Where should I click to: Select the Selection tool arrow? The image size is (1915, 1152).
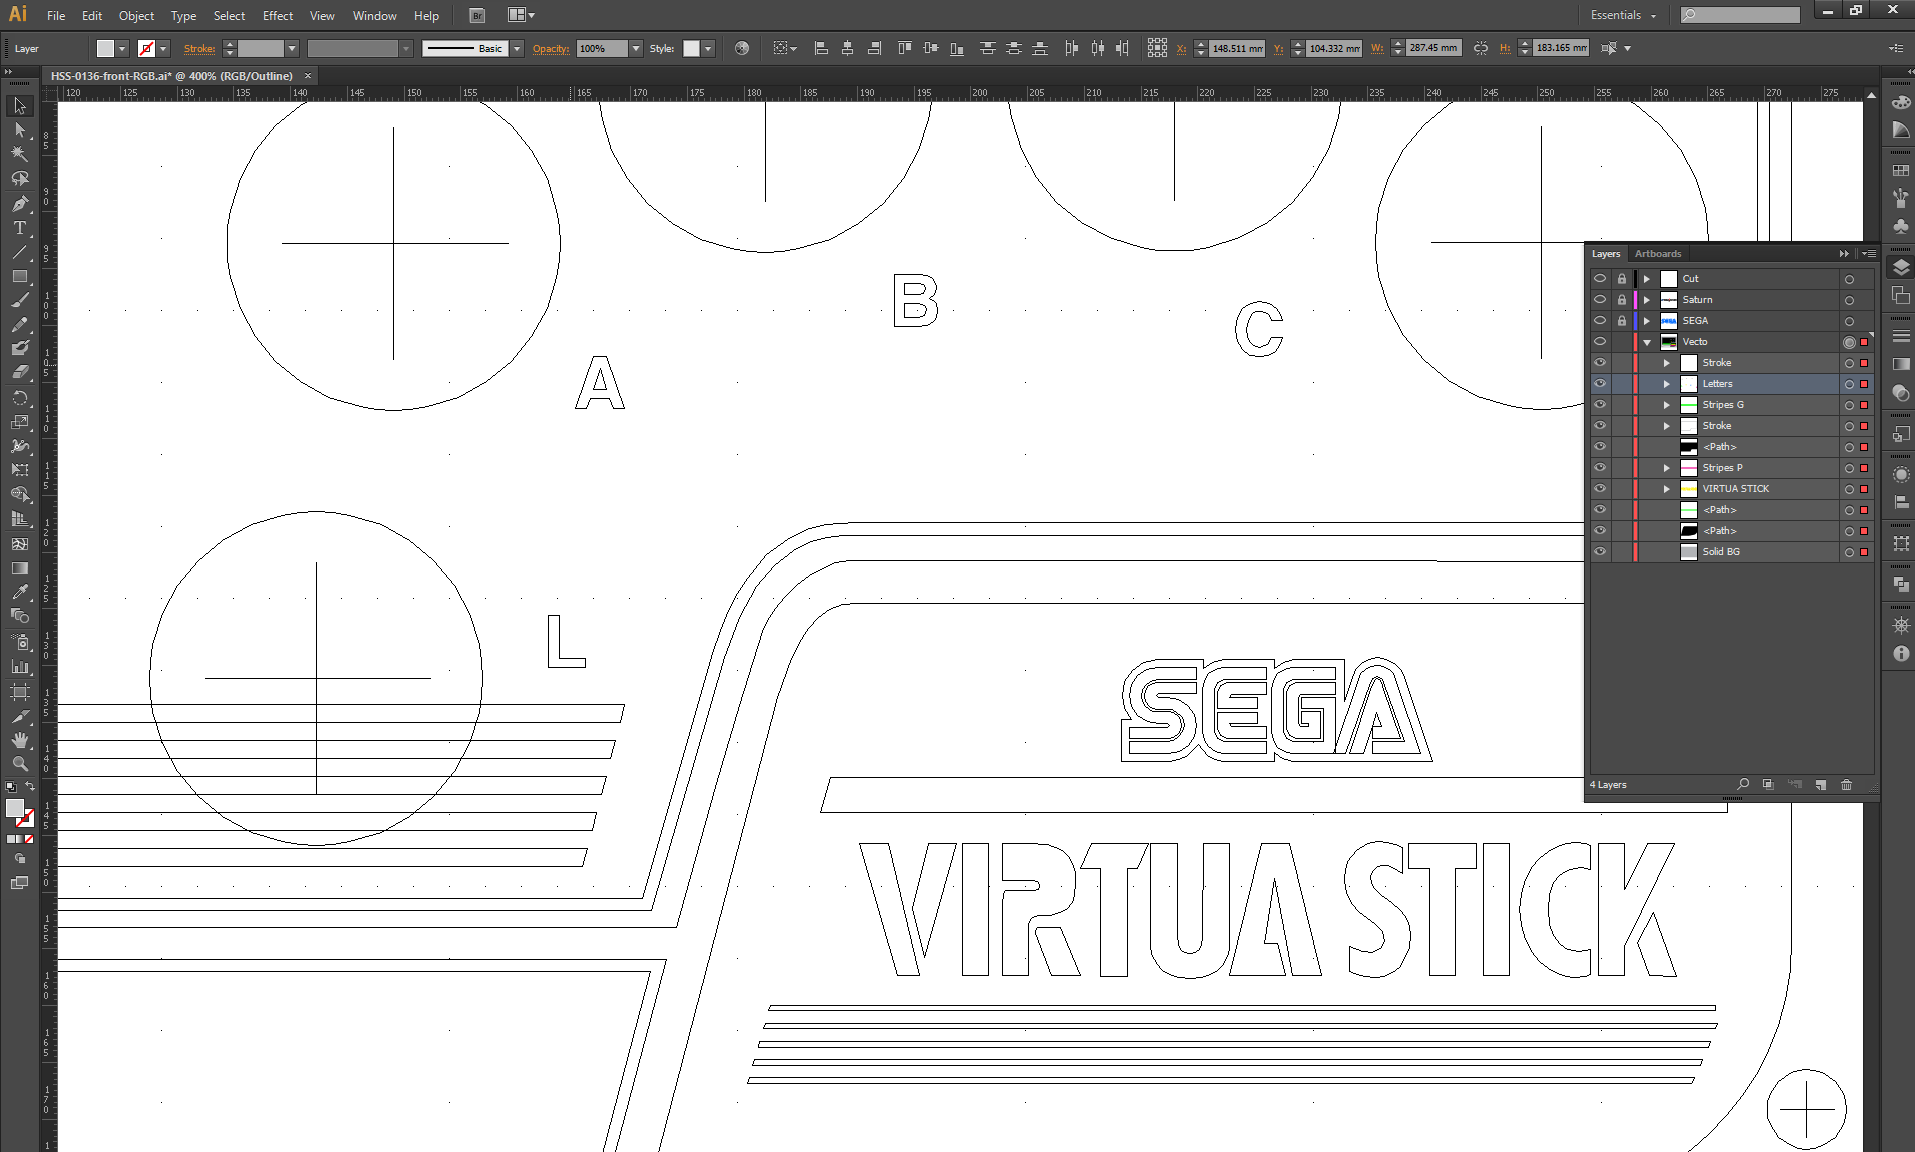coord(20,106)
